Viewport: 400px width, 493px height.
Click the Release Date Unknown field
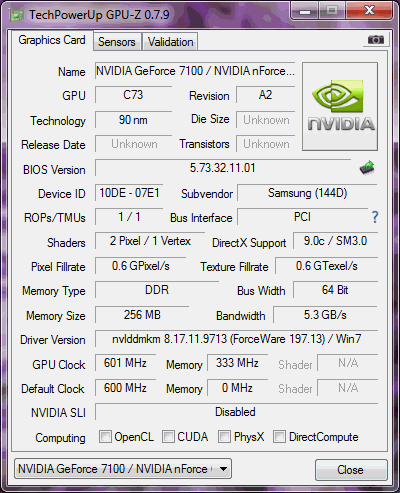click(133, 144)
